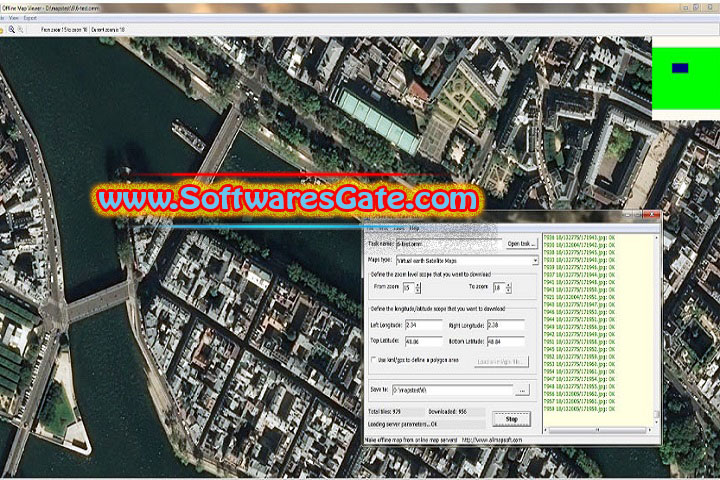720x480 pixels.
Task: Open the Export menu in Offline Map Viewer
Action: pos(30,18)
